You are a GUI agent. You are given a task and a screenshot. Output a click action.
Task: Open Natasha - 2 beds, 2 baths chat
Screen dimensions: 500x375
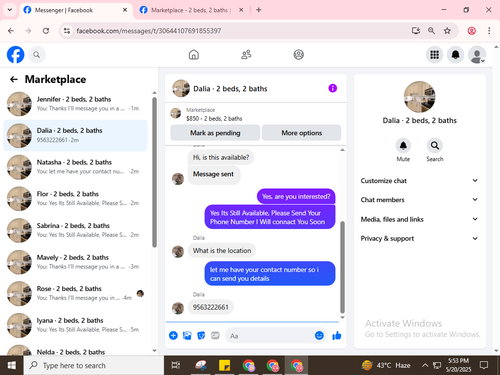click(75, 167)
